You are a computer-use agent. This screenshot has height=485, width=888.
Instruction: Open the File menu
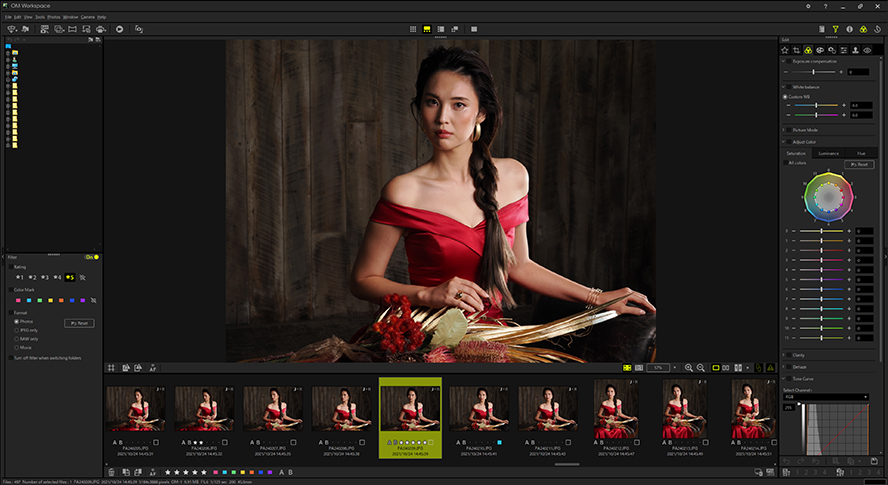(8, 17)
